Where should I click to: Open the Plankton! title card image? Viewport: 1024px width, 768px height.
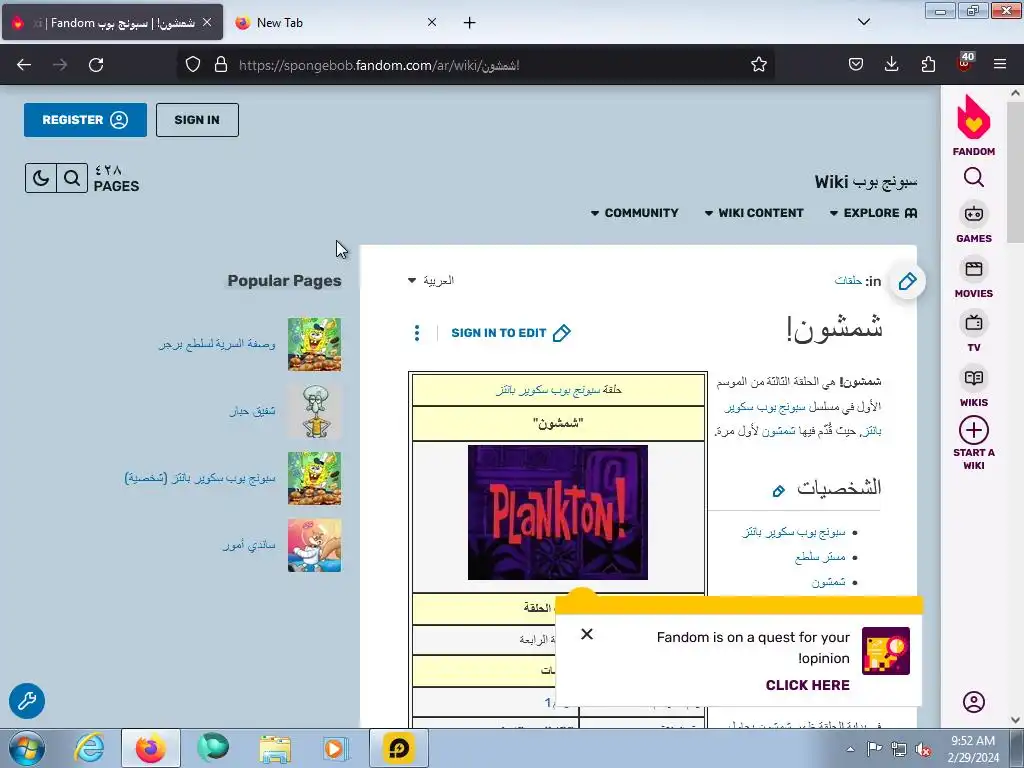point(558,512)
